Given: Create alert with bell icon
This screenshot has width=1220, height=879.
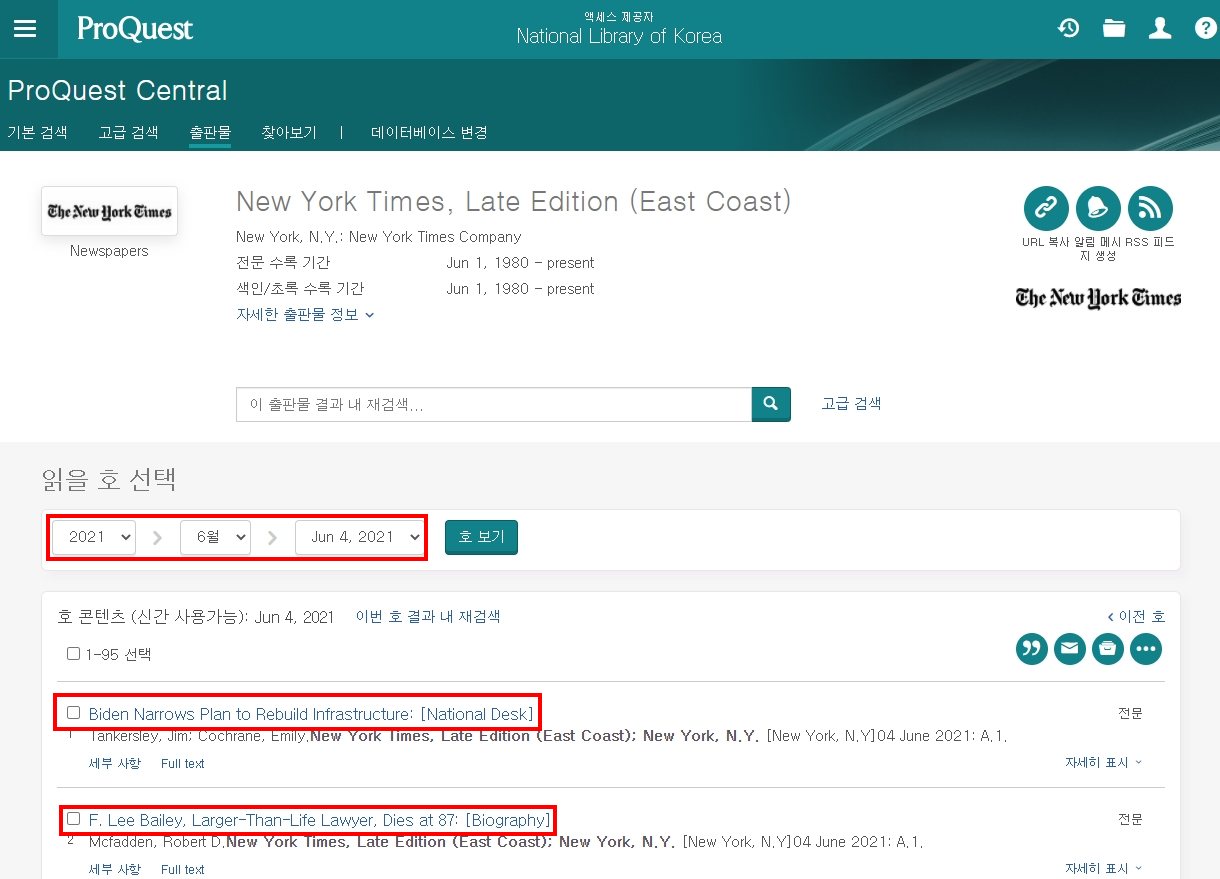Looking at the screenshot, I should [x=1098, y=208].
